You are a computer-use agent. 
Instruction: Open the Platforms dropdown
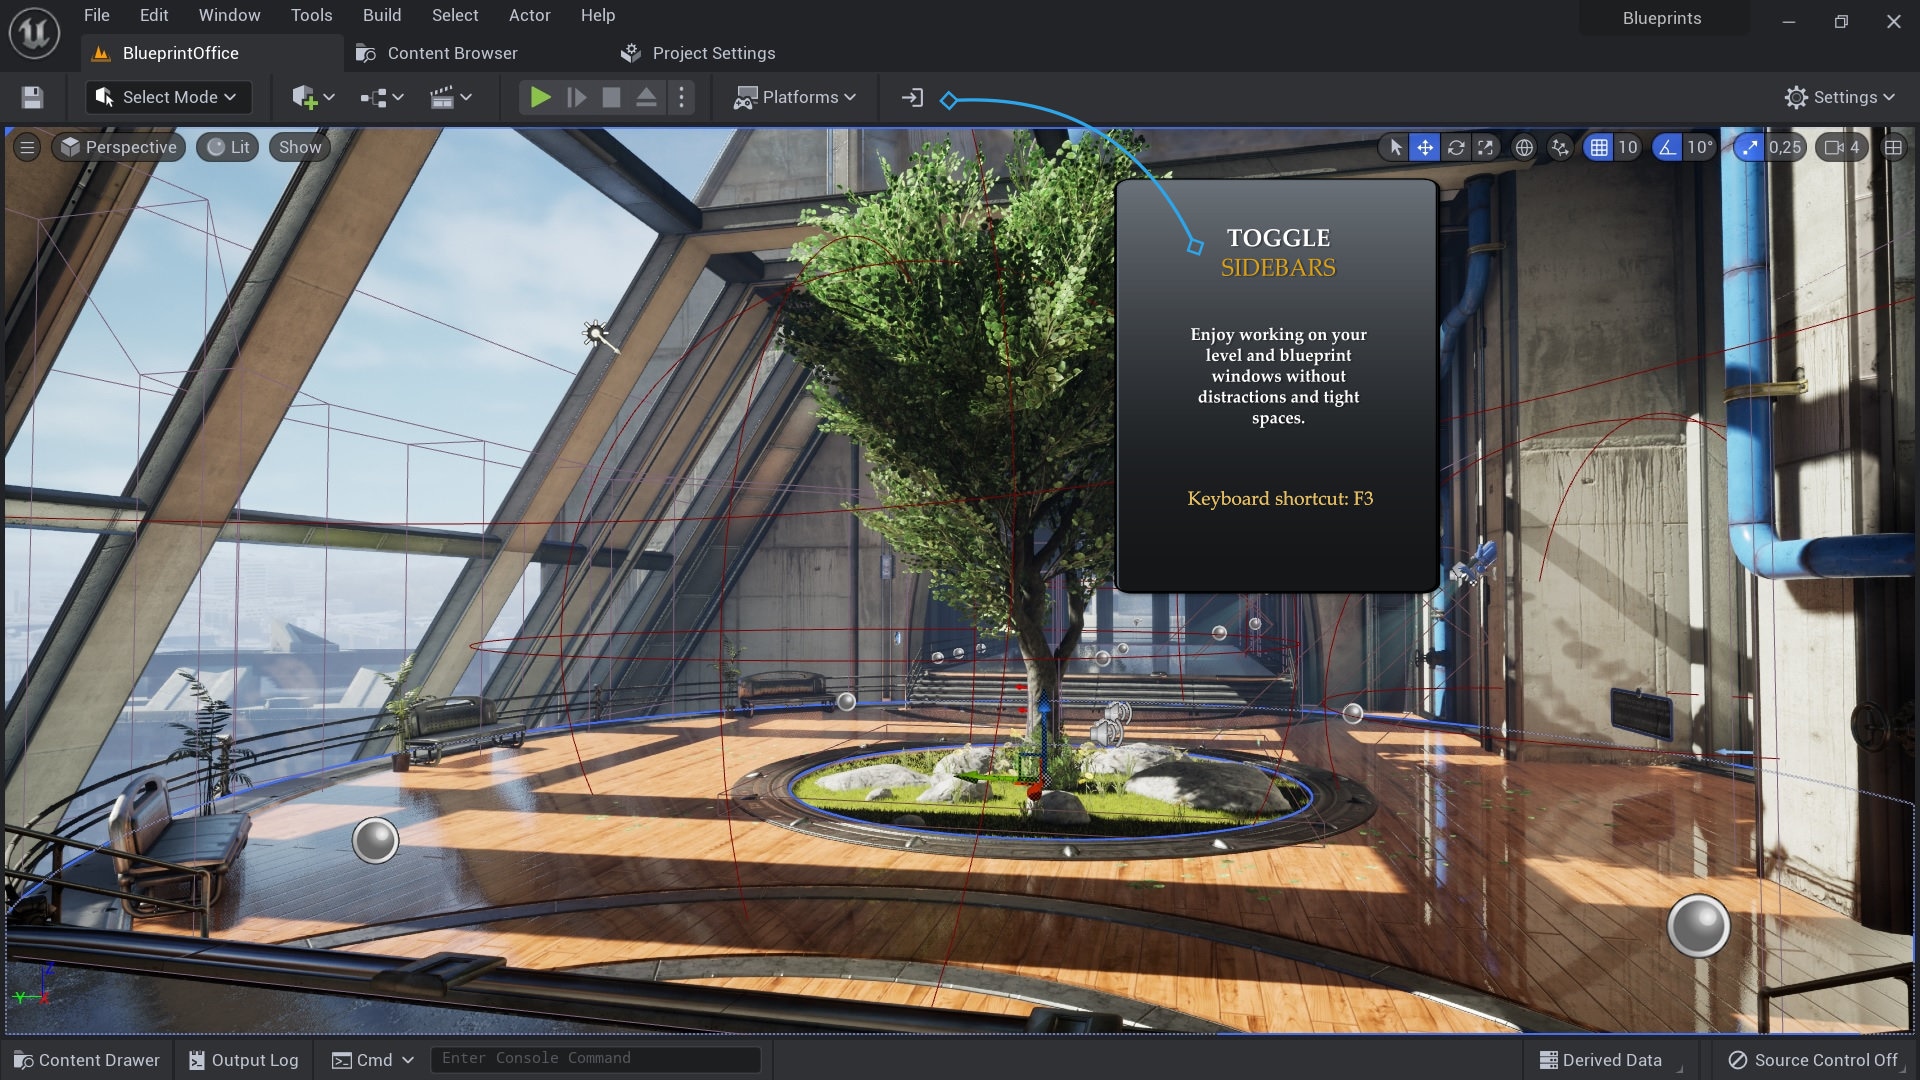pyautogui.click(x=794, y=97)
